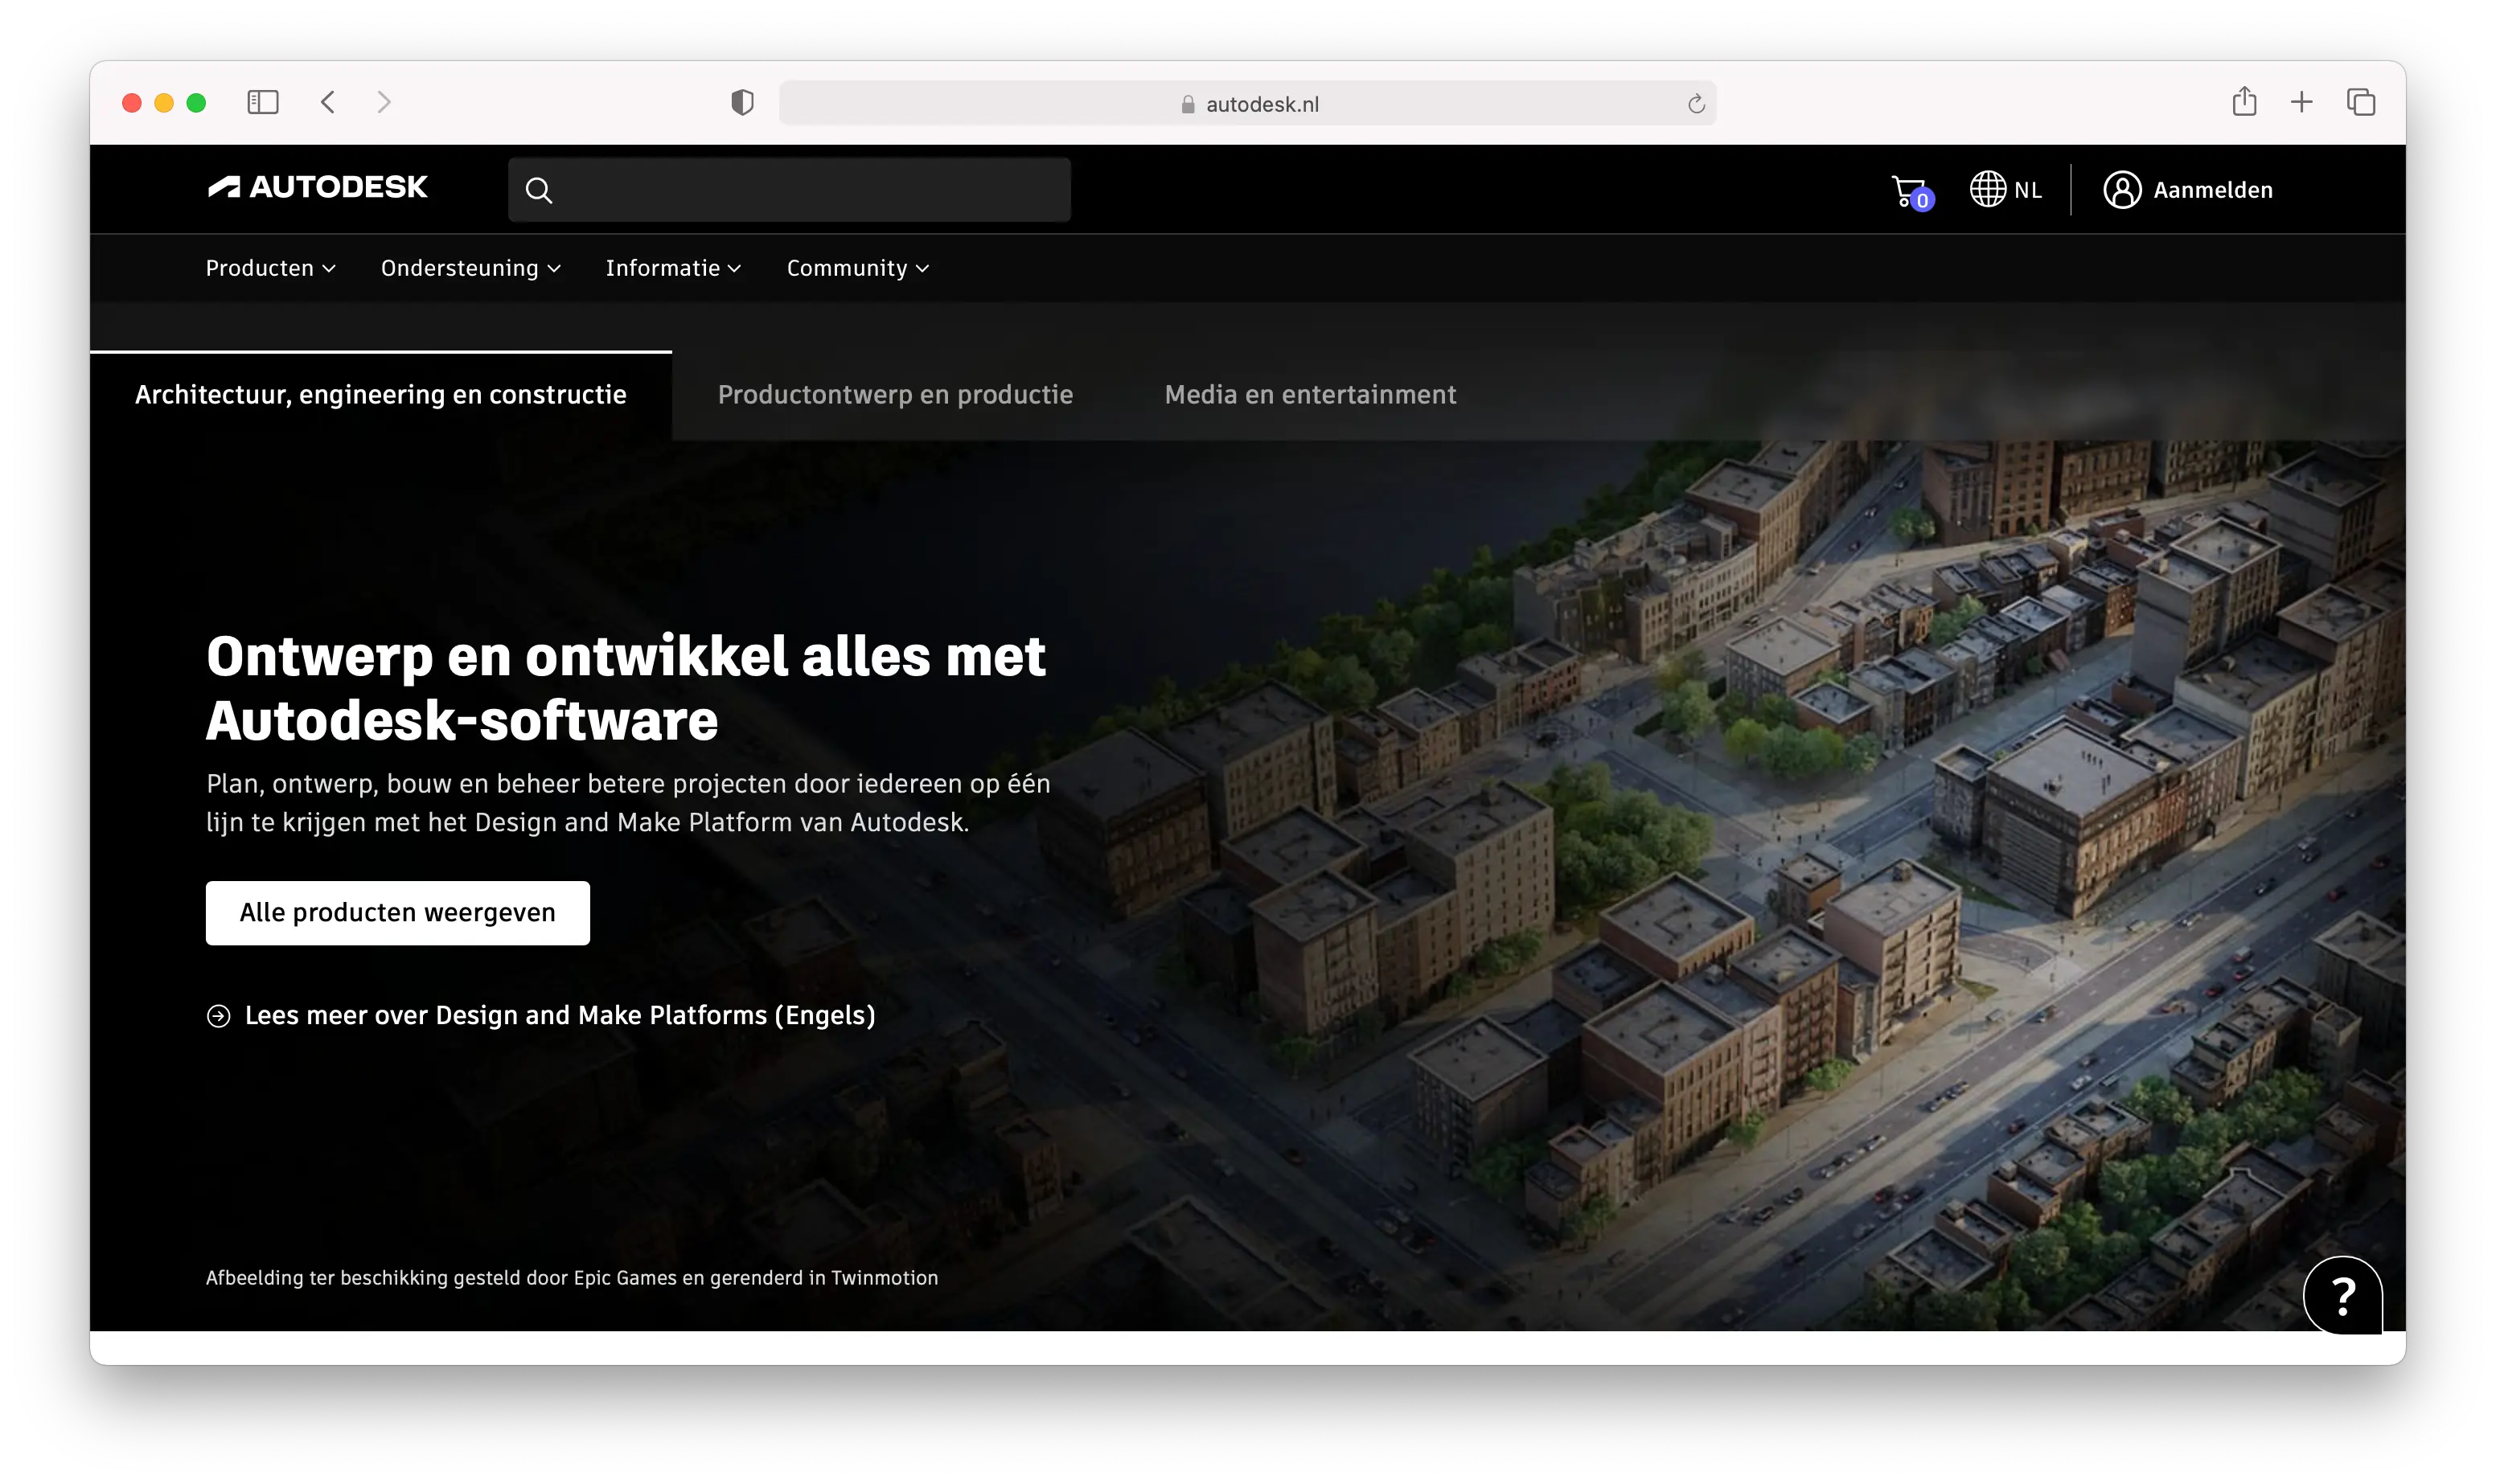2496x1484 pixels.
Task: Click inside the Autodesk search field
Action: [800, 189]
